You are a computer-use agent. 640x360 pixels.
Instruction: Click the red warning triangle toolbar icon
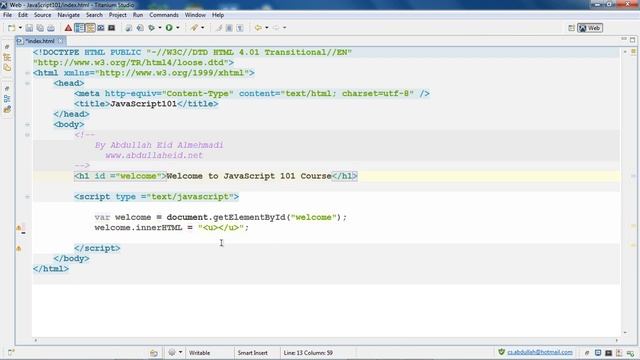(x=68, y=28)
